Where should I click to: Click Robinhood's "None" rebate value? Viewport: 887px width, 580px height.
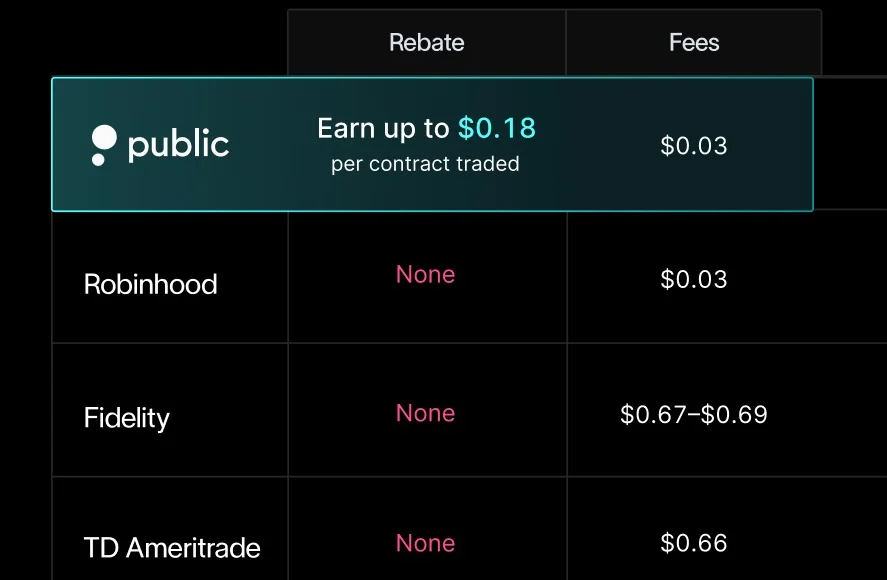point(425,275)
